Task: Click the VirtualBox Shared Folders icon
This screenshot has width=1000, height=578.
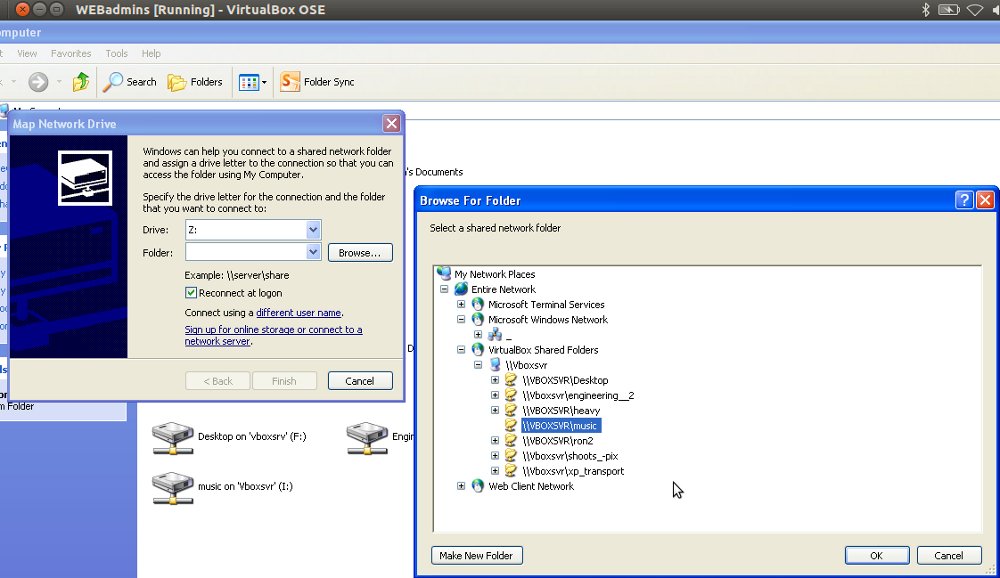Action: (478, 350)
